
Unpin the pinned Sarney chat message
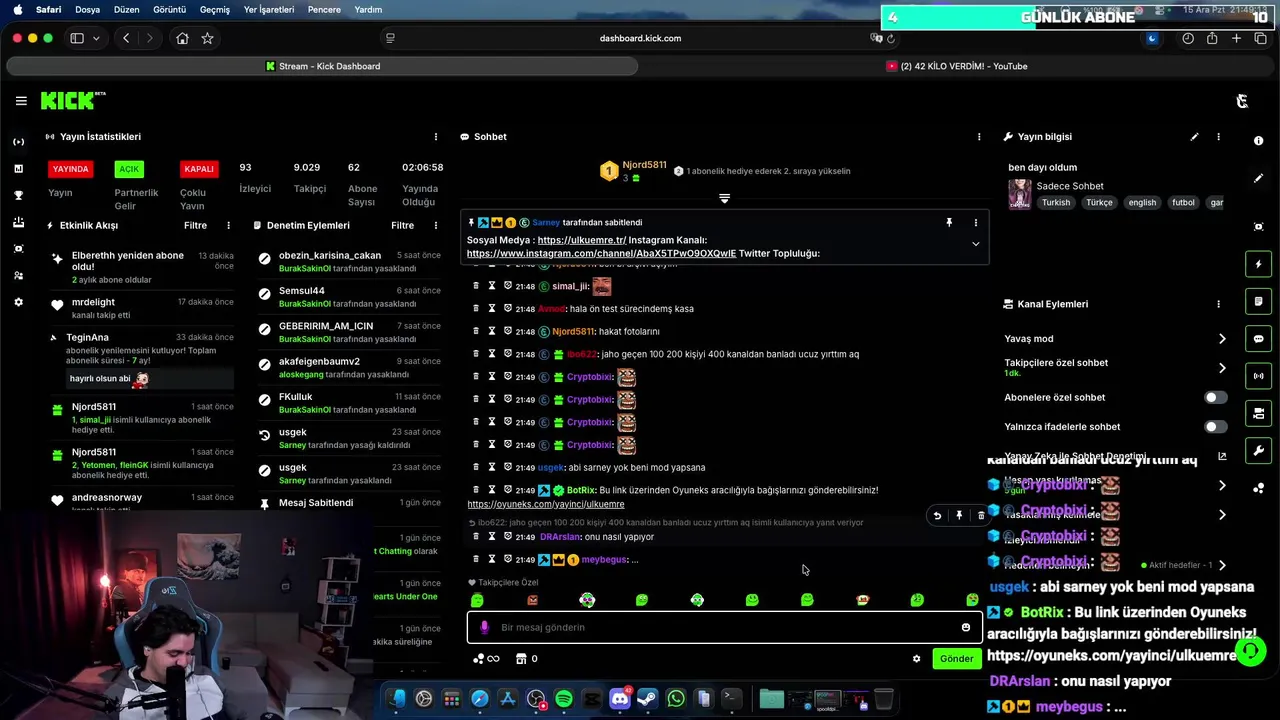(x=949, y=223)
